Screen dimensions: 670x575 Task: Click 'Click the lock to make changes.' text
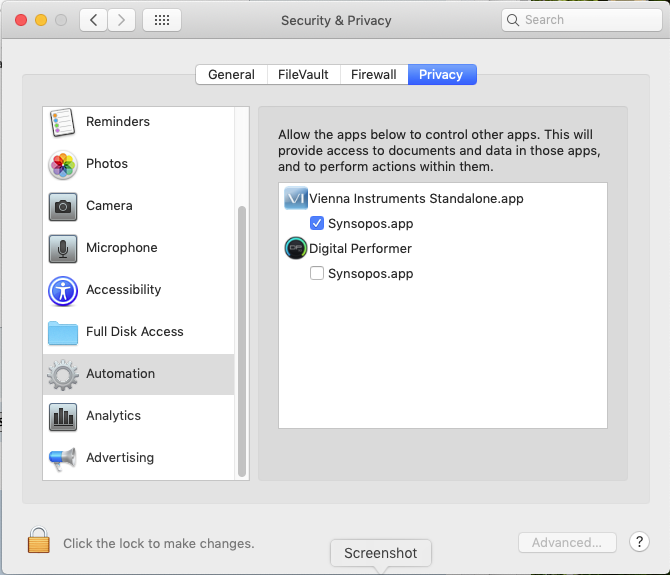click(x=159, y=543)
